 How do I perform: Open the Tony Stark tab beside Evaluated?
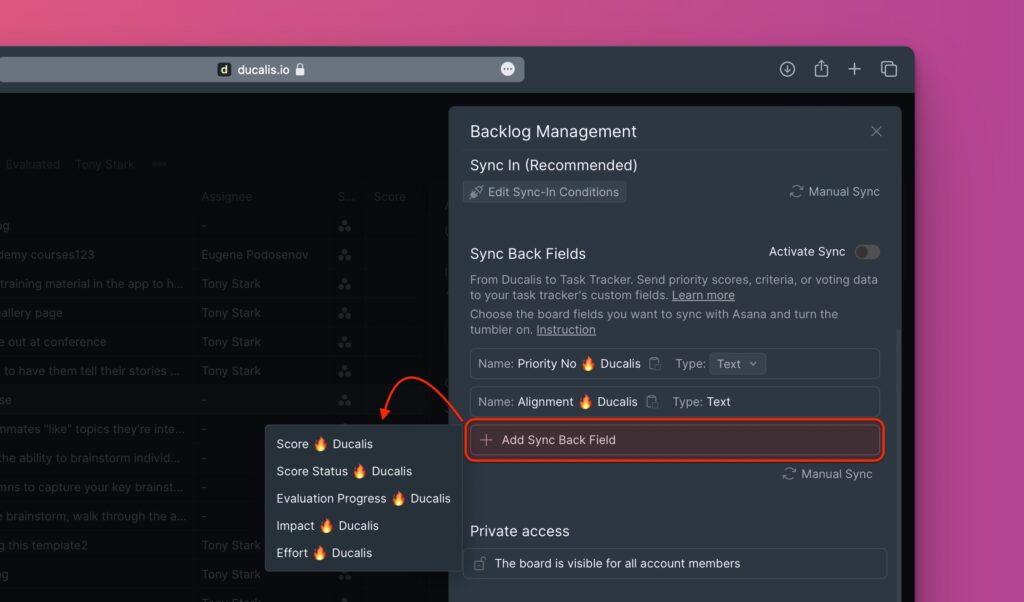pyautogui.click(x=105, y=165)
